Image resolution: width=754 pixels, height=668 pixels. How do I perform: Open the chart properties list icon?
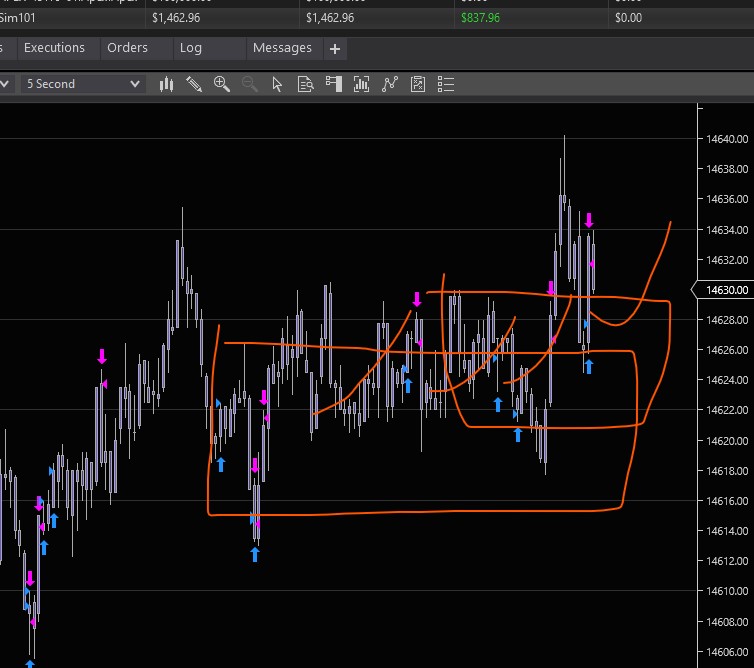tap(446, 84)
